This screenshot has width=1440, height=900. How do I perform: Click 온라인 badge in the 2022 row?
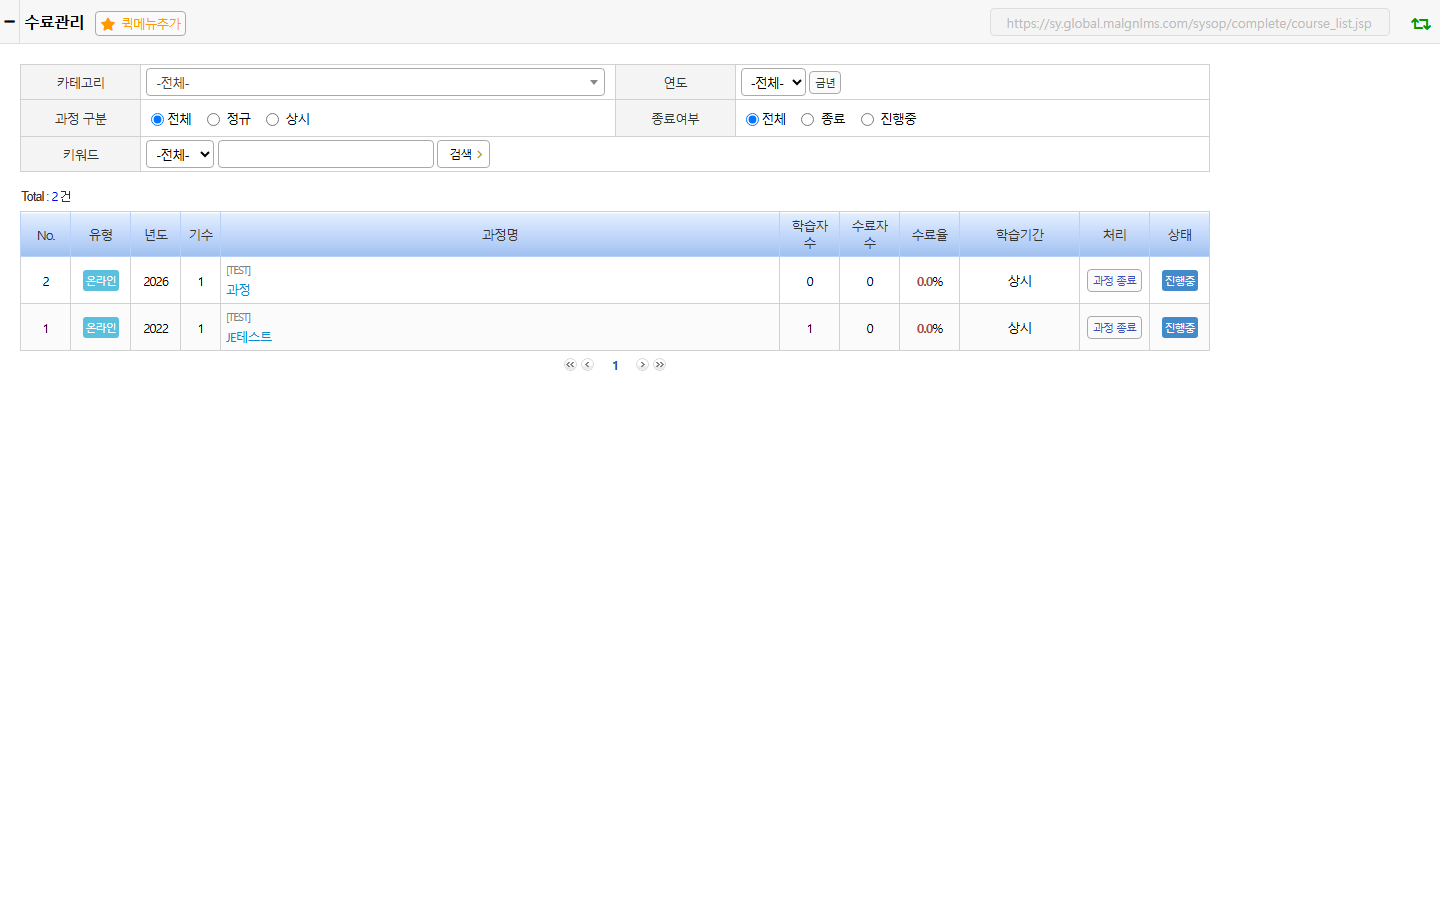[x=101, y=328]
